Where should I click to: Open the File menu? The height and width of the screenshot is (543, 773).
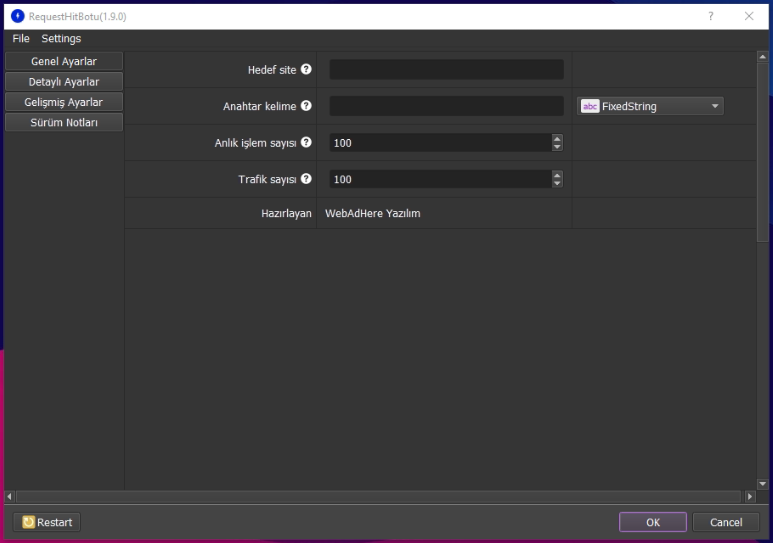click(21, 39)
